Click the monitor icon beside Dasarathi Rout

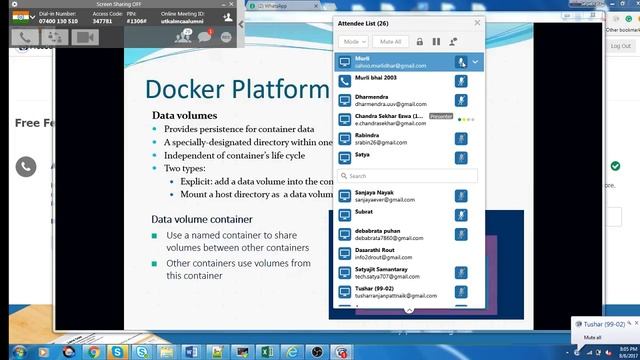(344, 253)
